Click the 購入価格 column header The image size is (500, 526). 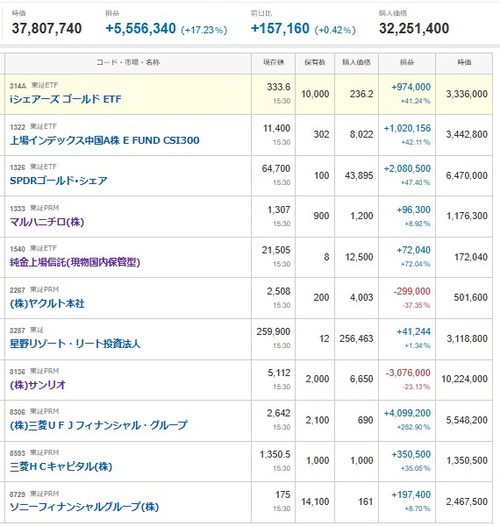(356, 62)
